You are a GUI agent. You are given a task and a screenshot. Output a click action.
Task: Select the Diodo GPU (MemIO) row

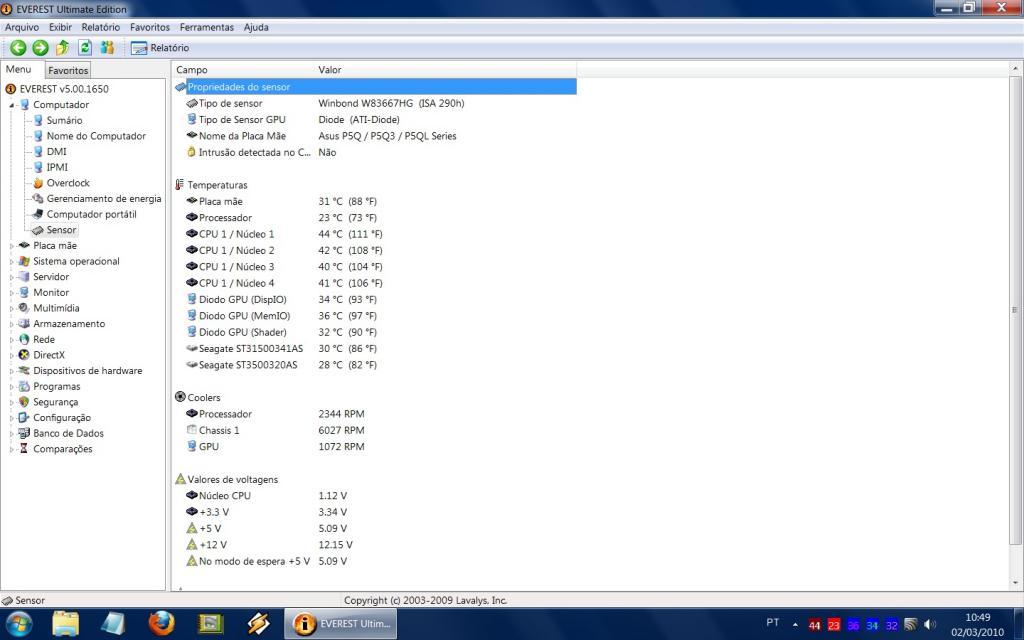375,315
